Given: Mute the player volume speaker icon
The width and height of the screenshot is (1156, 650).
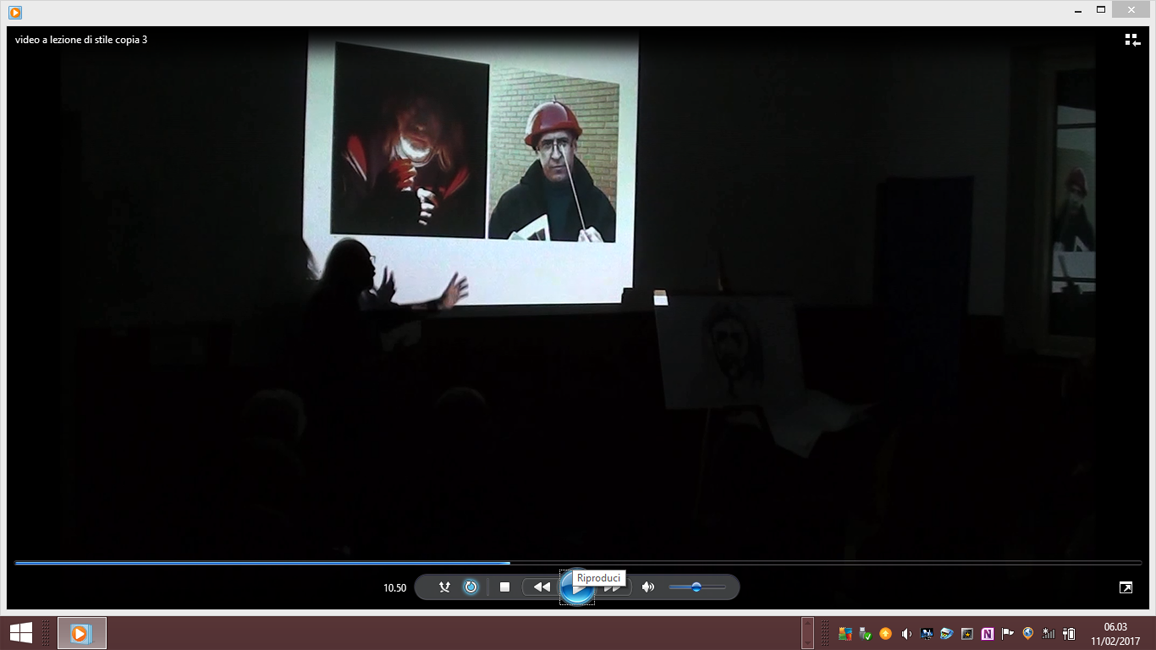Looking at the screenshot, I should pos(648,587).
